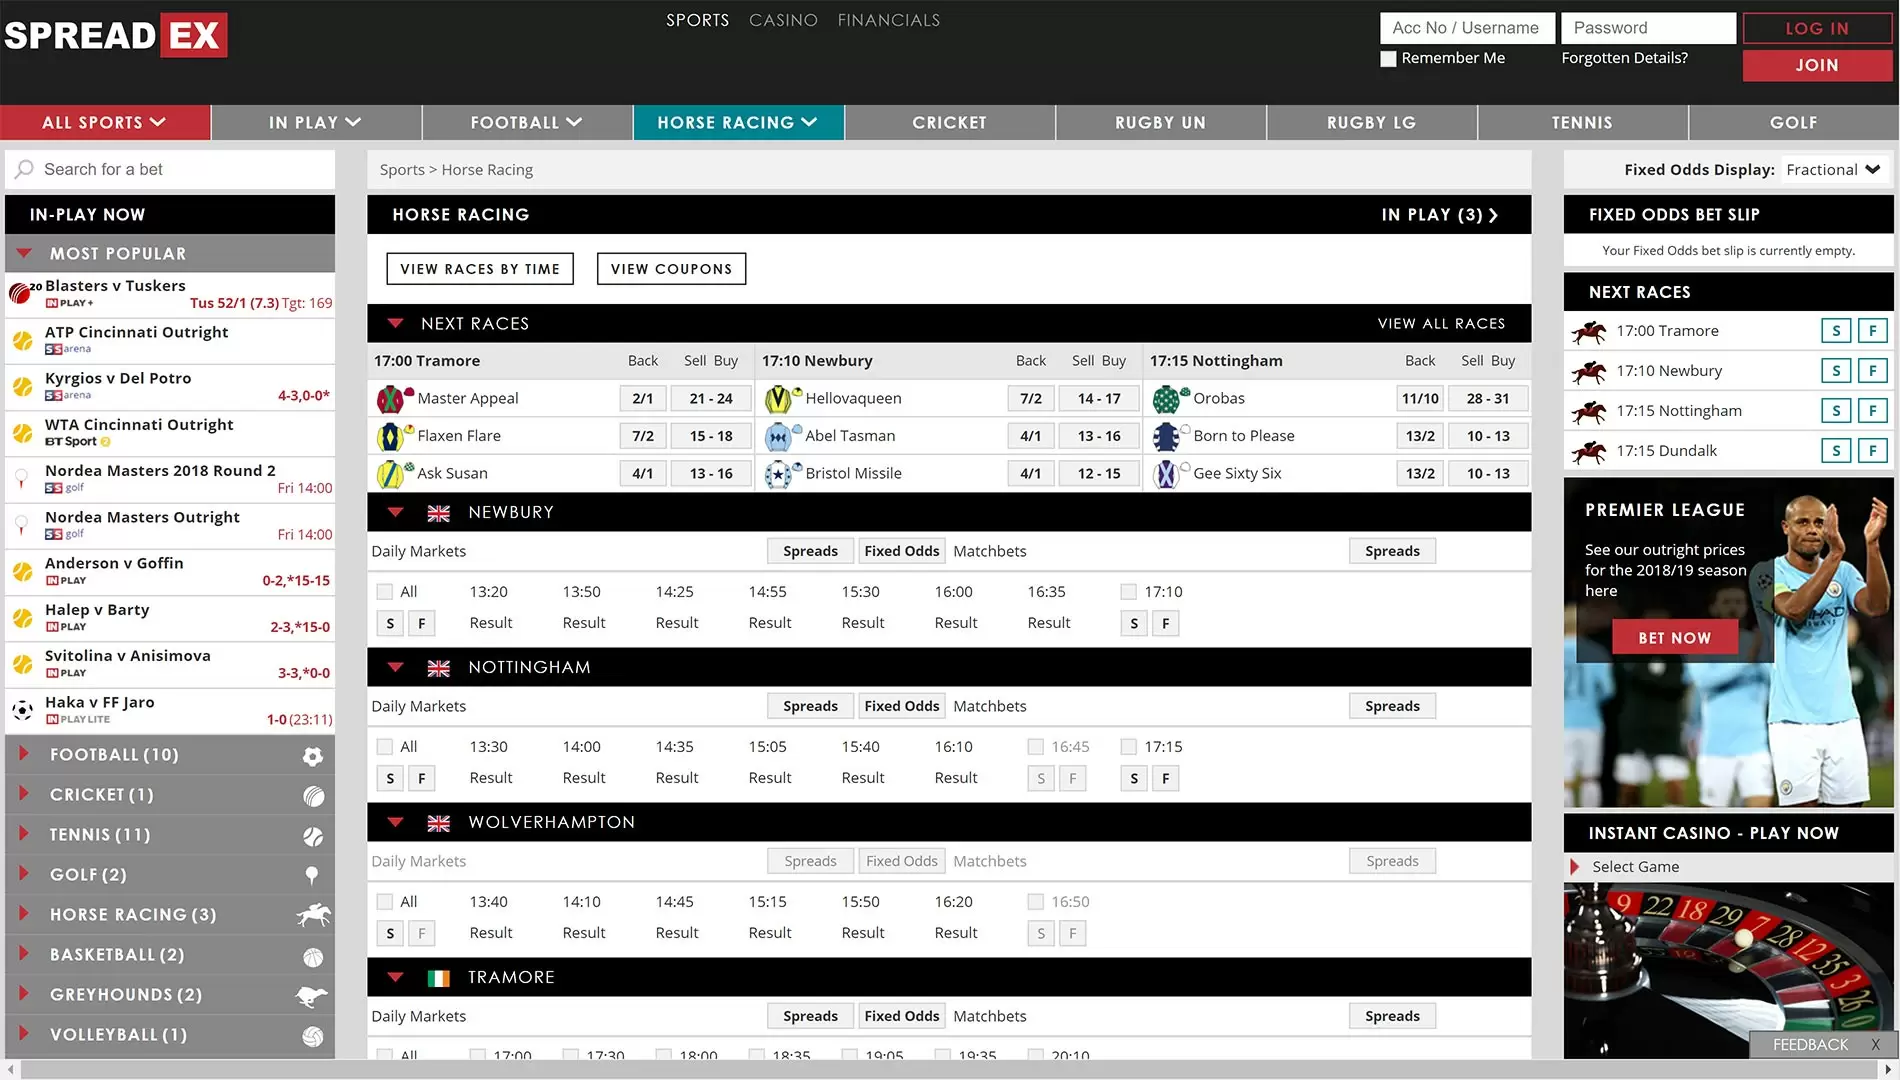This screenshot has height=1080, width=1900.
Task: Click the Password input field
Action: pos(1649,28)
